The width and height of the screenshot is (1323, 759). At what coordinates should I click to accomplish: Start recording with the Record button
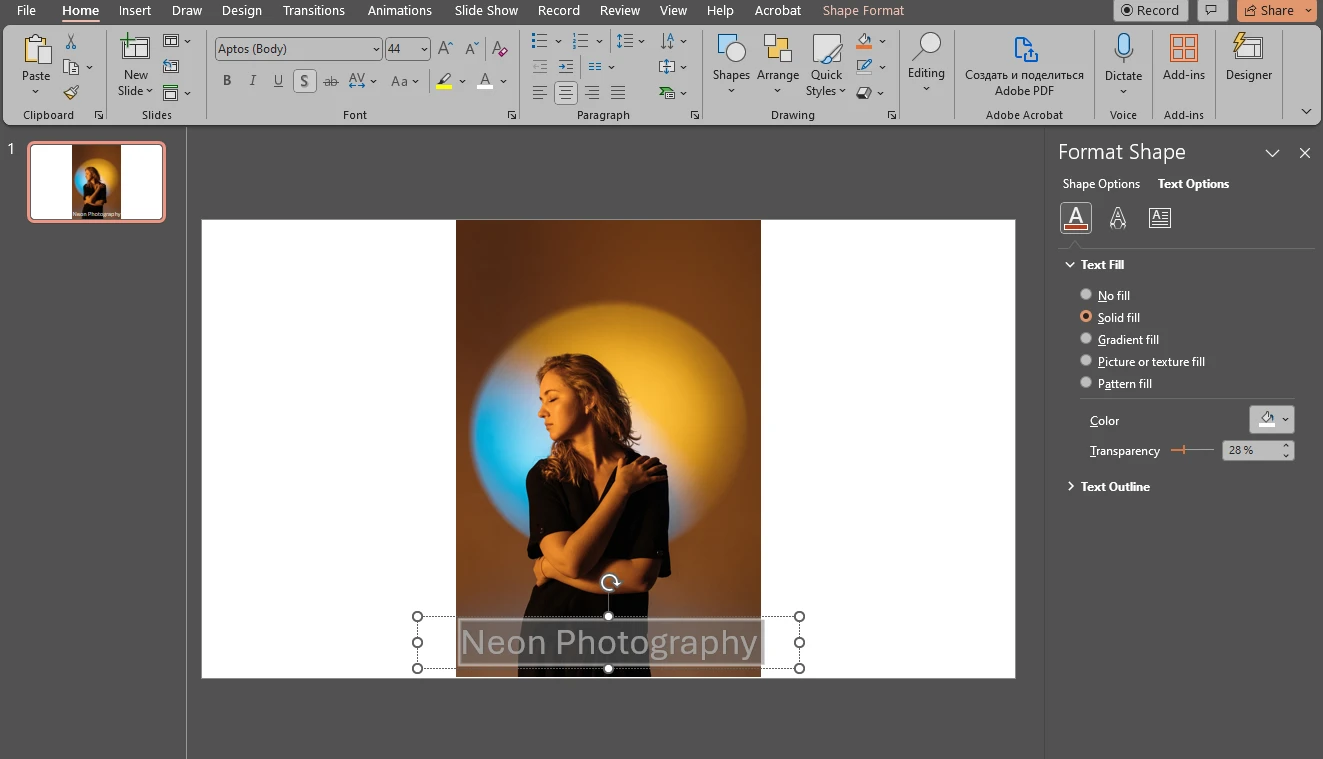1149,10
